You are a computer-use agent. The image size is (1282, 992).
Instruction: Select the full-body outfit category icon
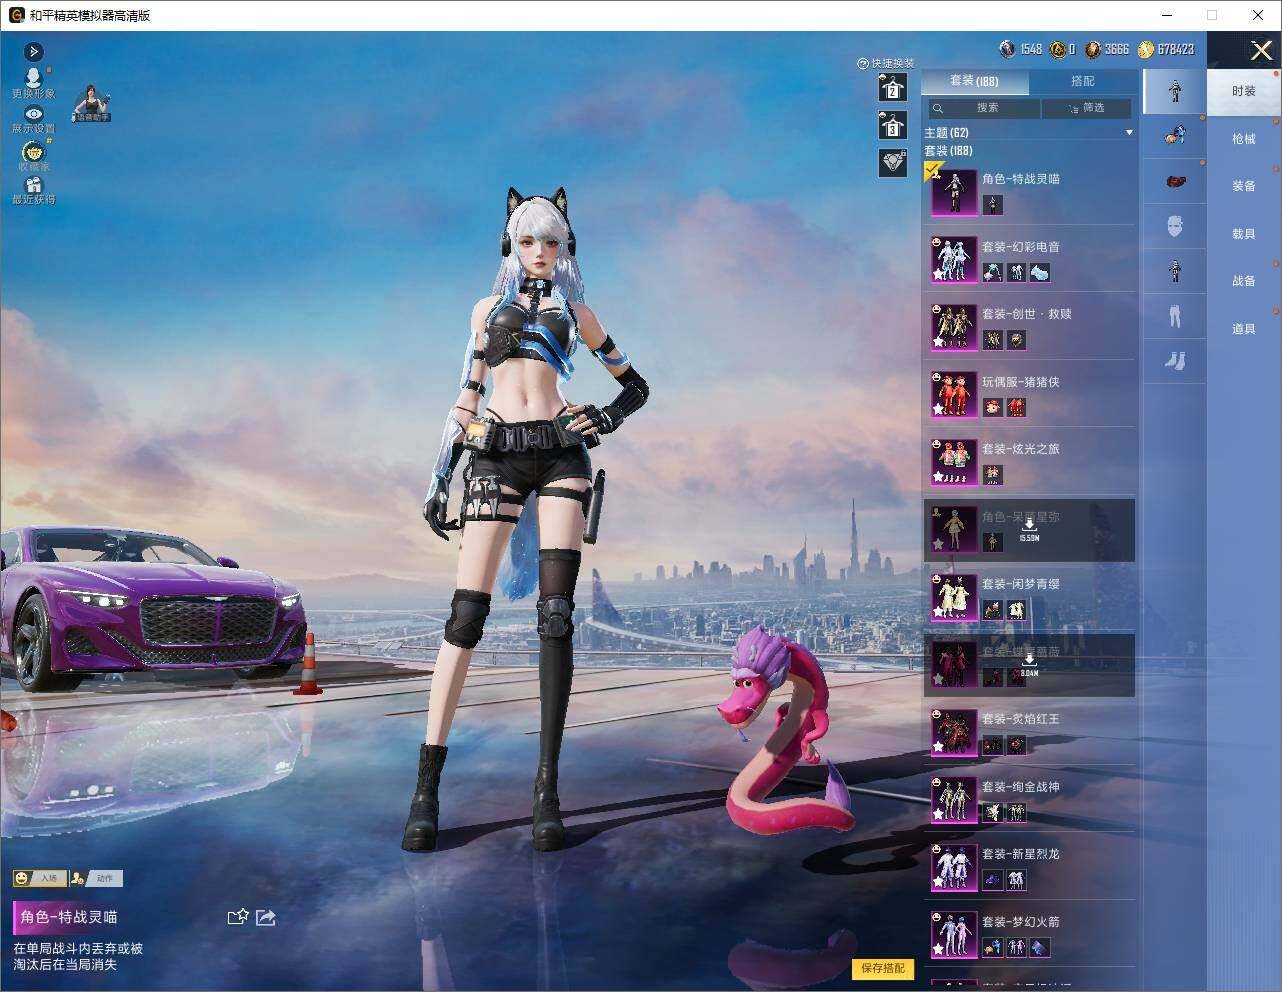(x=1175, y=90)
